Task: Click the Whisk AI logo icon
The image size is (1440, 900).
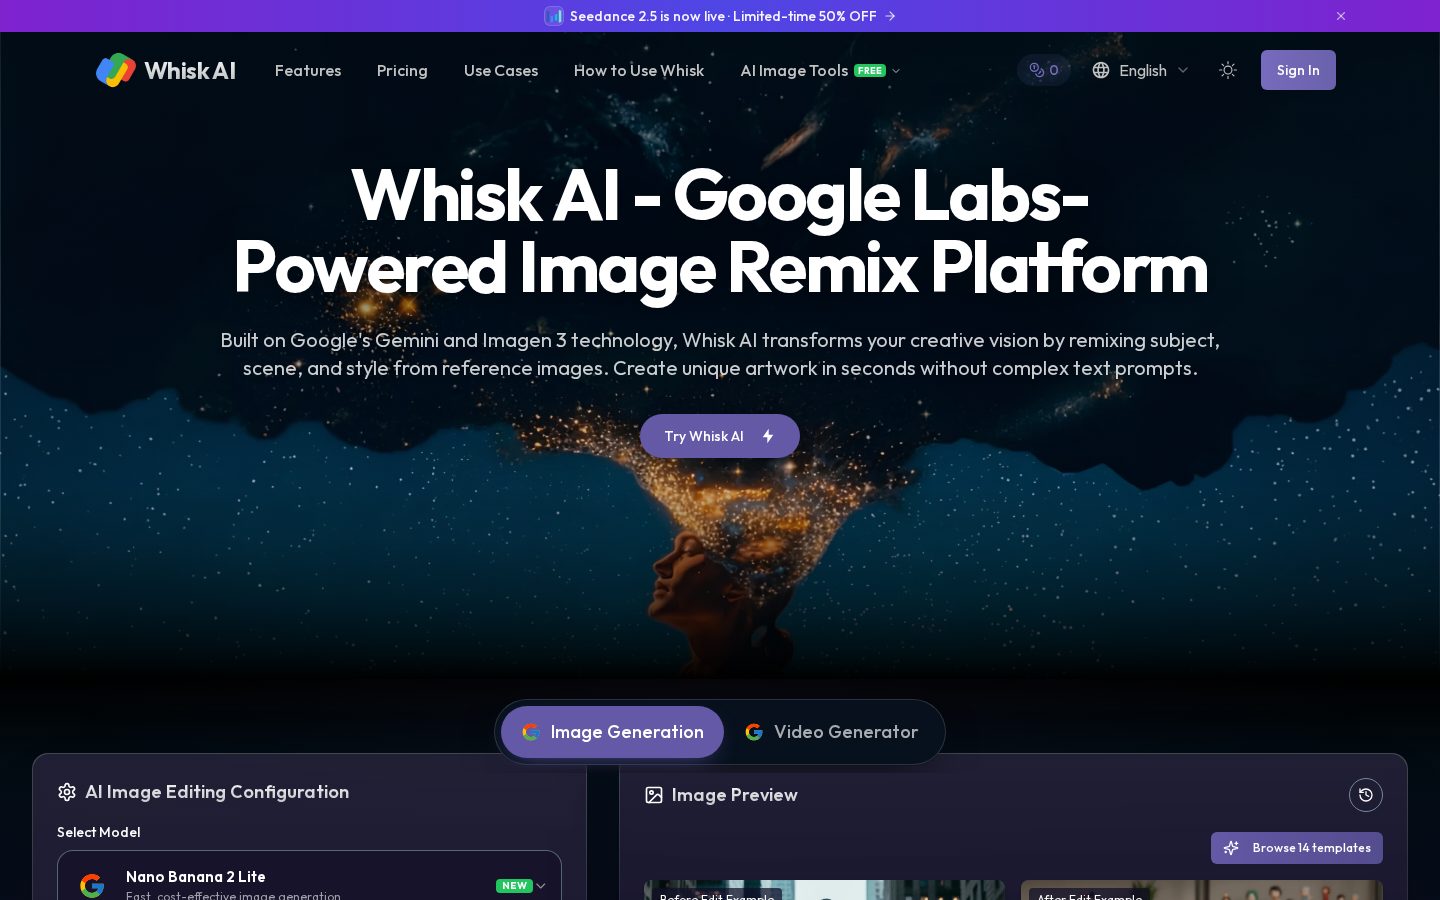Action: click(x=116, y=70)
